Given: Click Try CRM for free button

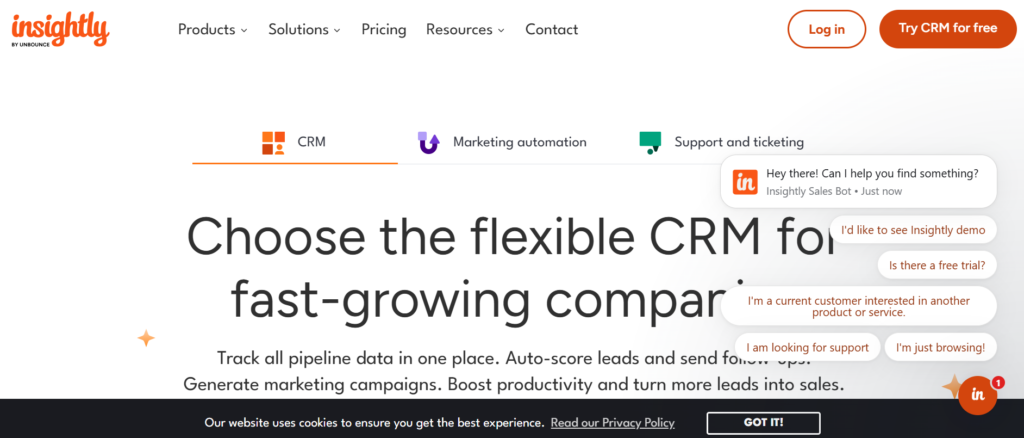Looking at the screenshot, I should click(947, 29).
